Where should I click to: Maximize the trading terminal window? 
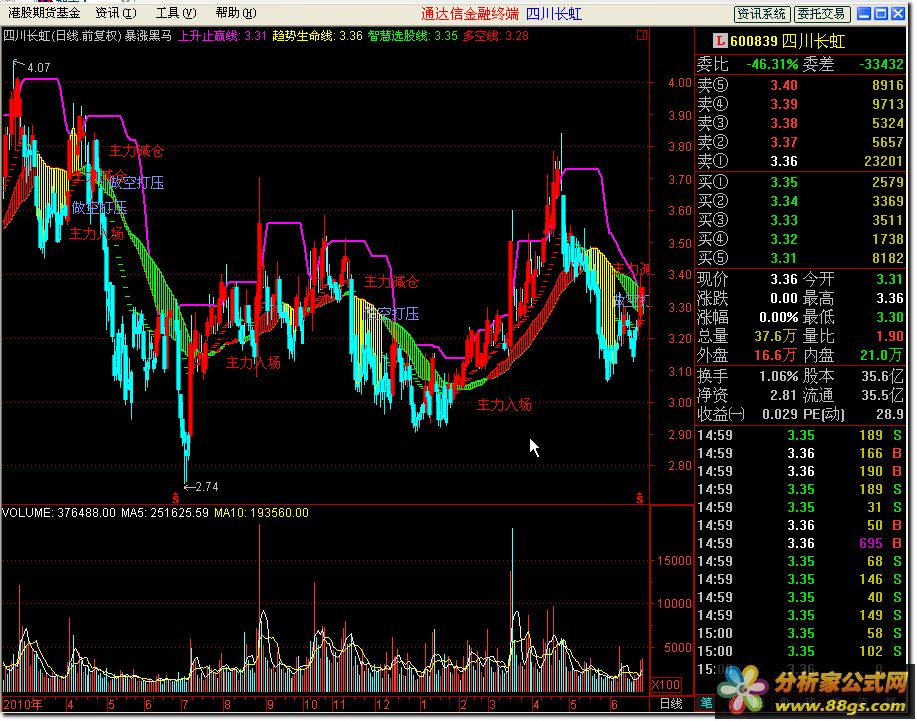pyautogui.click(x=881, y=13)
